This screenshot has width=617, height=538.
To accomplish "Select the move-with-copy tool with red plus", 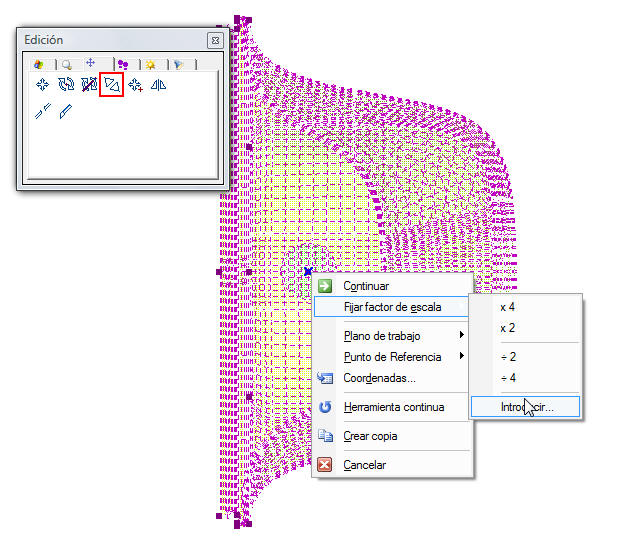I will [135, 85].
